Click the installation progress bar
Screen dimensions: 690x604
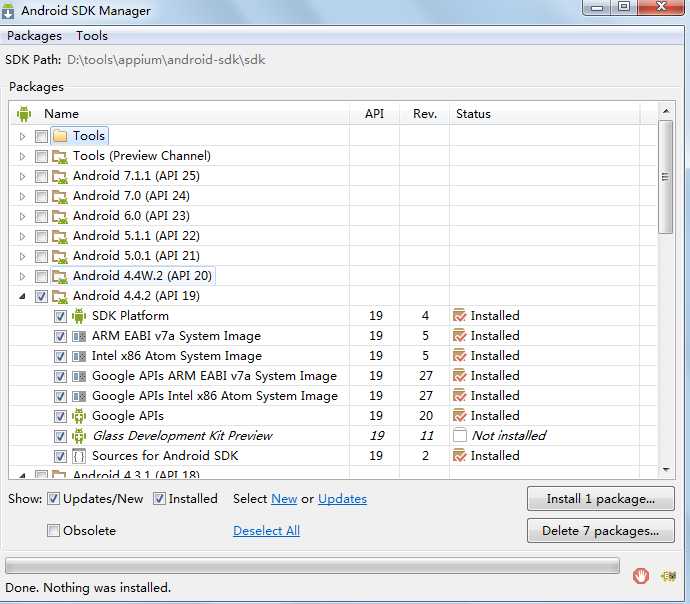[x=312, y=566]
